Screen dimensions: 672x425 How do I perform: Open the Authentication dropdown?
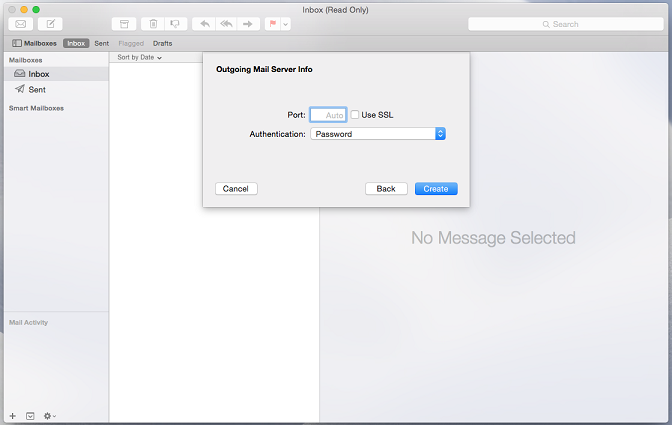377,133
